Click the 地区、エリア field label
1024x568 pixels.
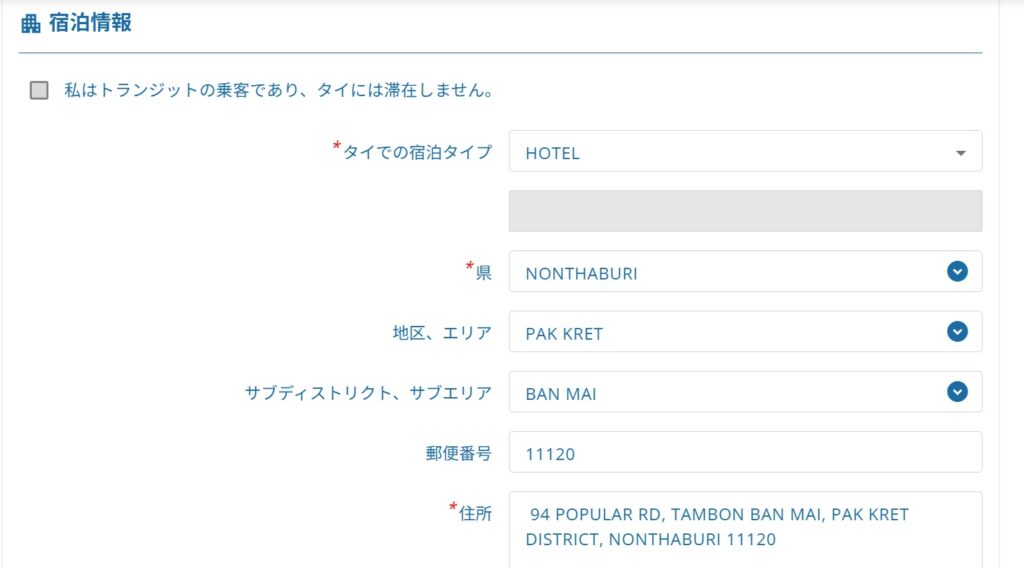(x=442, y=333)
